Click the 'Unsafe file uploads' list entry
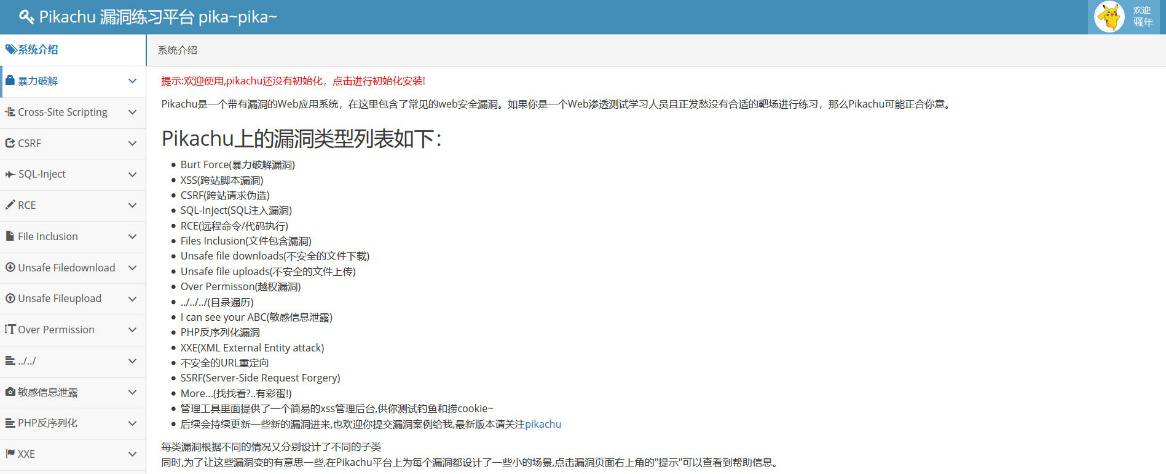This screenshot has width=1166, height=474. (x=268, y=272)
